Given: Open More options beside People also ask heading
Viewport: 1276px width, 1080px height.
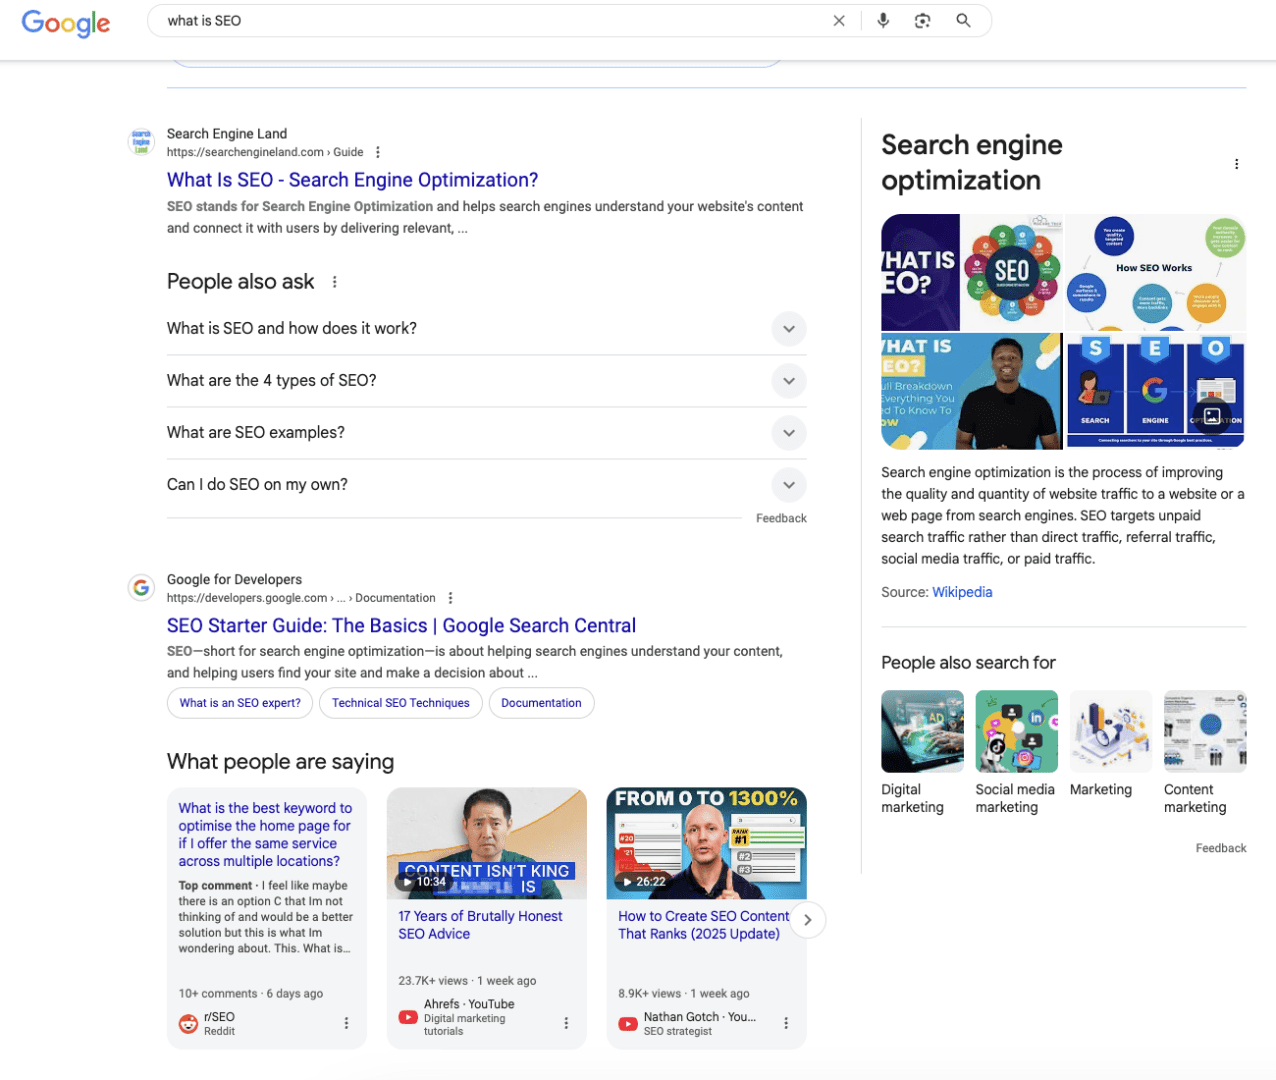Looking at the screenshot, I should click(335, 282).
